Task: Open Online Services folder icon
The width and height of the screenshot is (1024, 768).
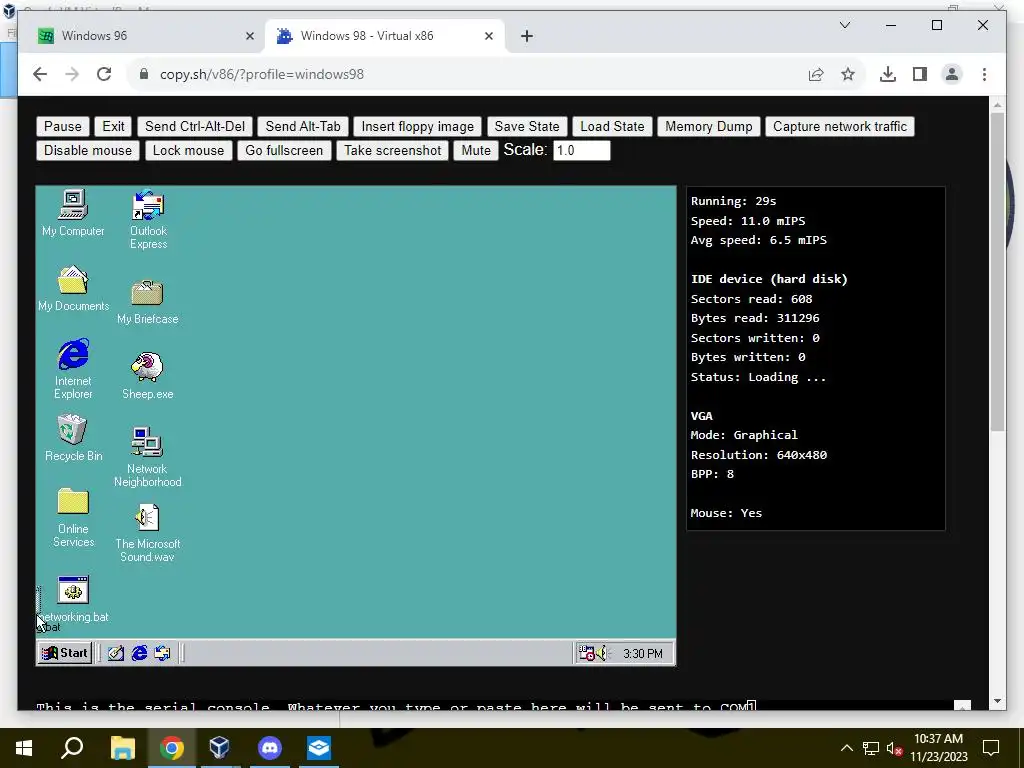Action: pos(73,518)
